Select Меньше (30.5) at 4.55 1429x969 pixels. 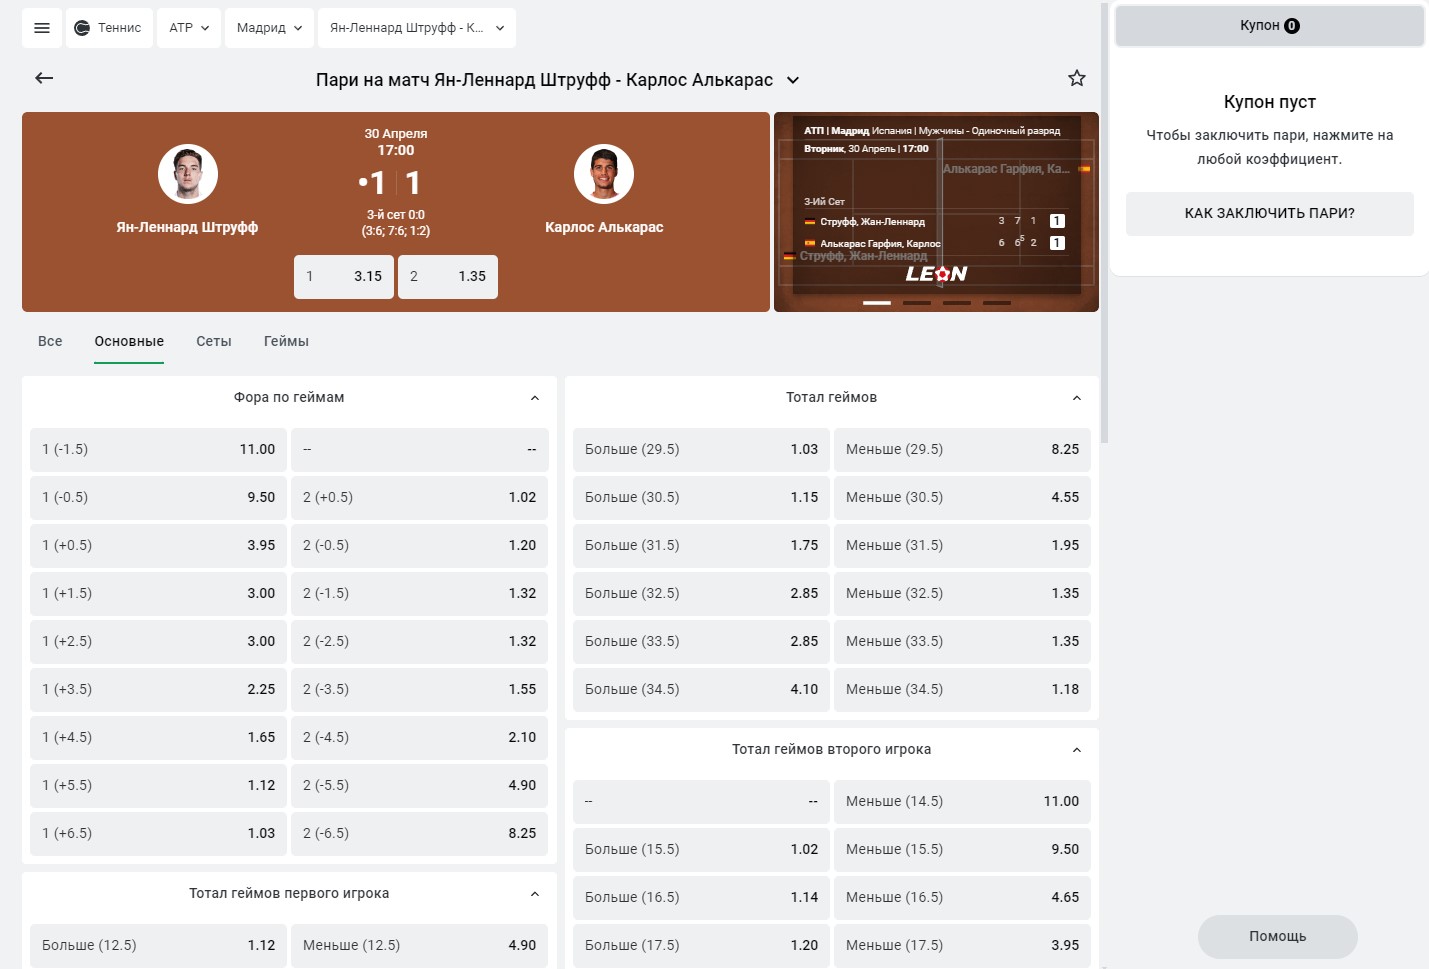(x=962, y=498)
